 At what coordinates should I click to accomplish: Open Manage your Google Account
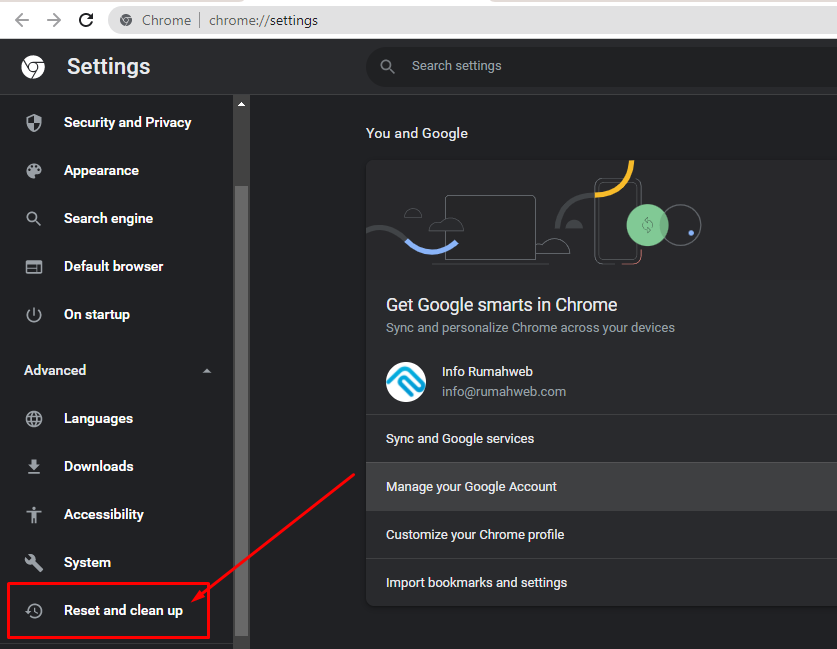coord(601,487)
